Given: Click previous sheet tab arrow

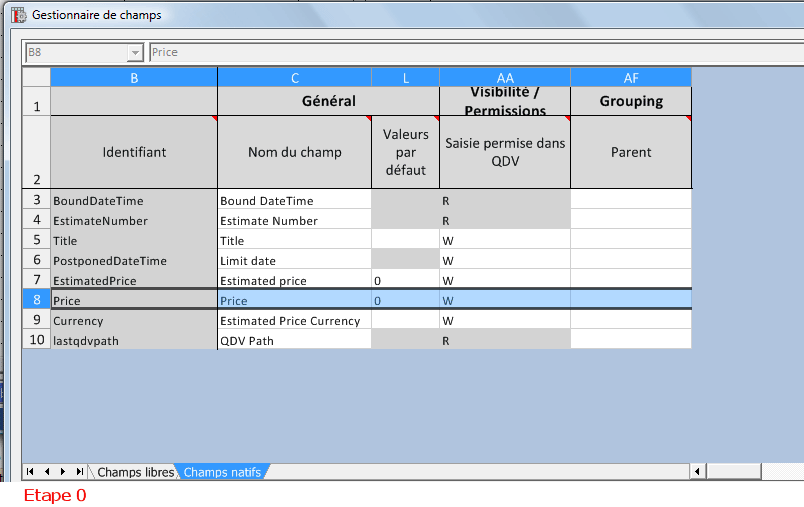Looking at the screenshot, I should point(47,472).
